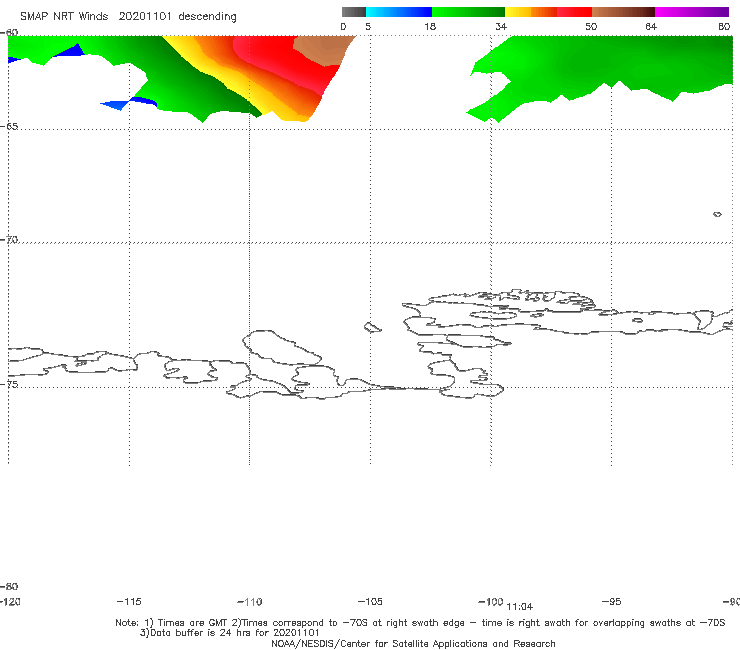This screenshot has height=650, width=740.
Task: Click the colorbar label '64'
Action: [x=651, y=26]
